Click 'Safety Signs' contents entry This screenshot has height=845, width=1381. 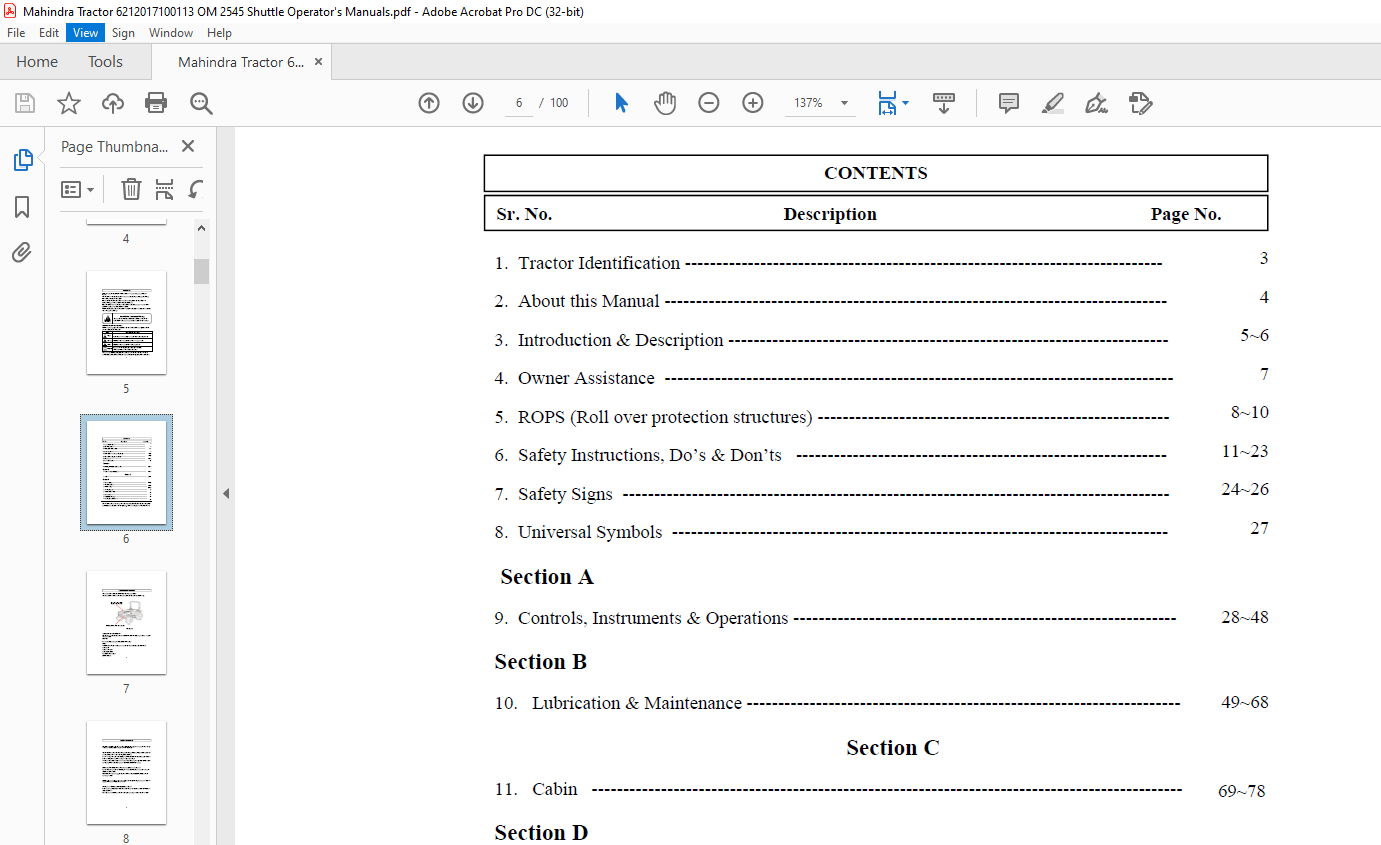coord(565,494)
